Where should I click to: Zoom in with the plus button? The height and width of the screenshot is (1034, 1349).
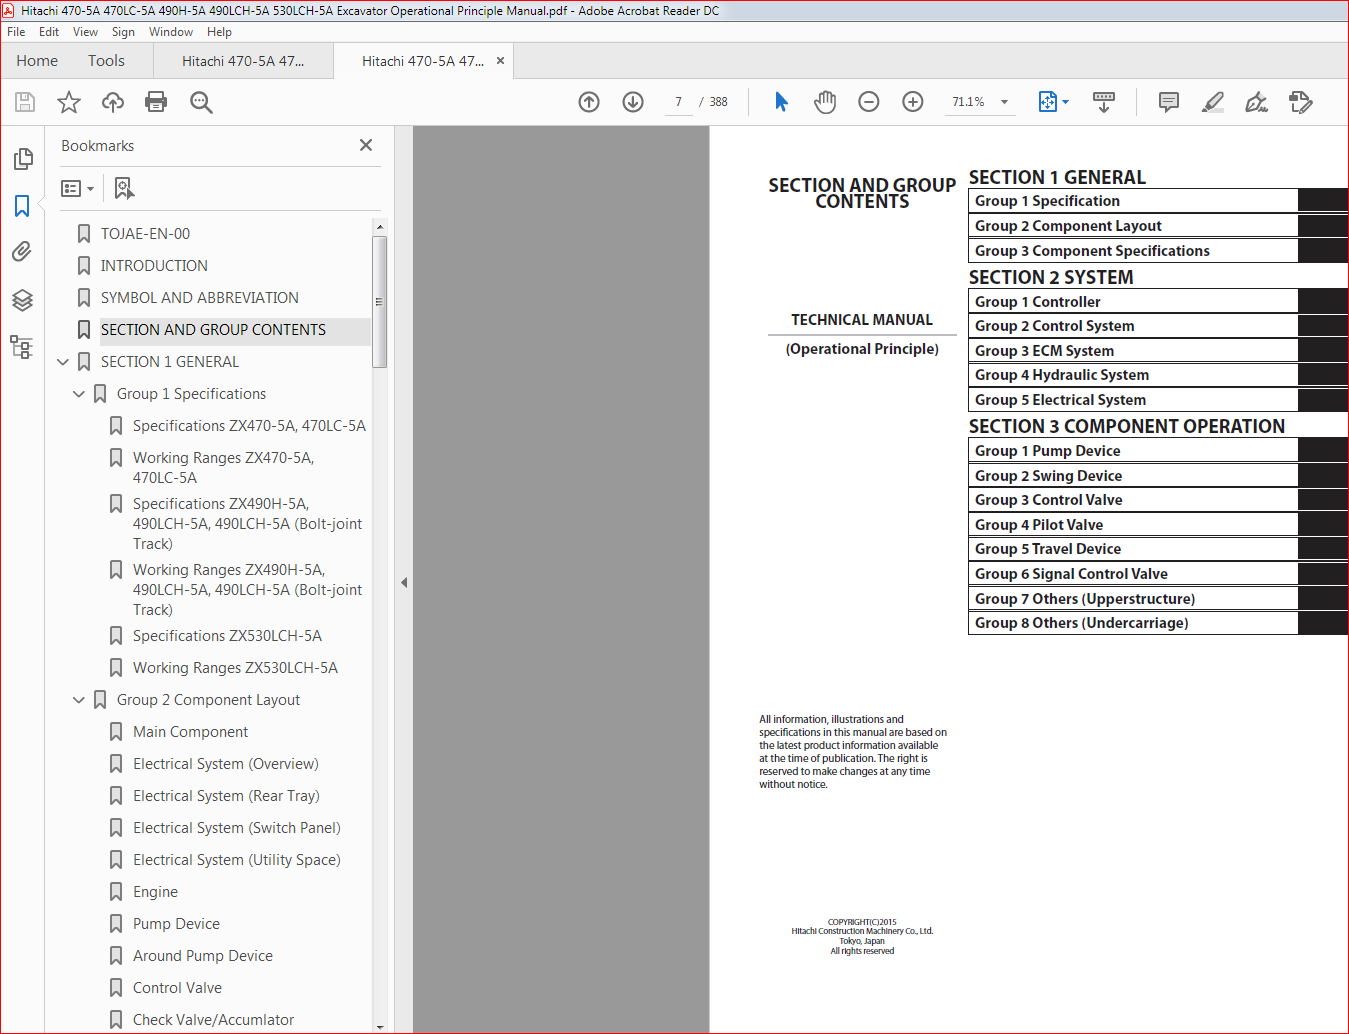913,102
